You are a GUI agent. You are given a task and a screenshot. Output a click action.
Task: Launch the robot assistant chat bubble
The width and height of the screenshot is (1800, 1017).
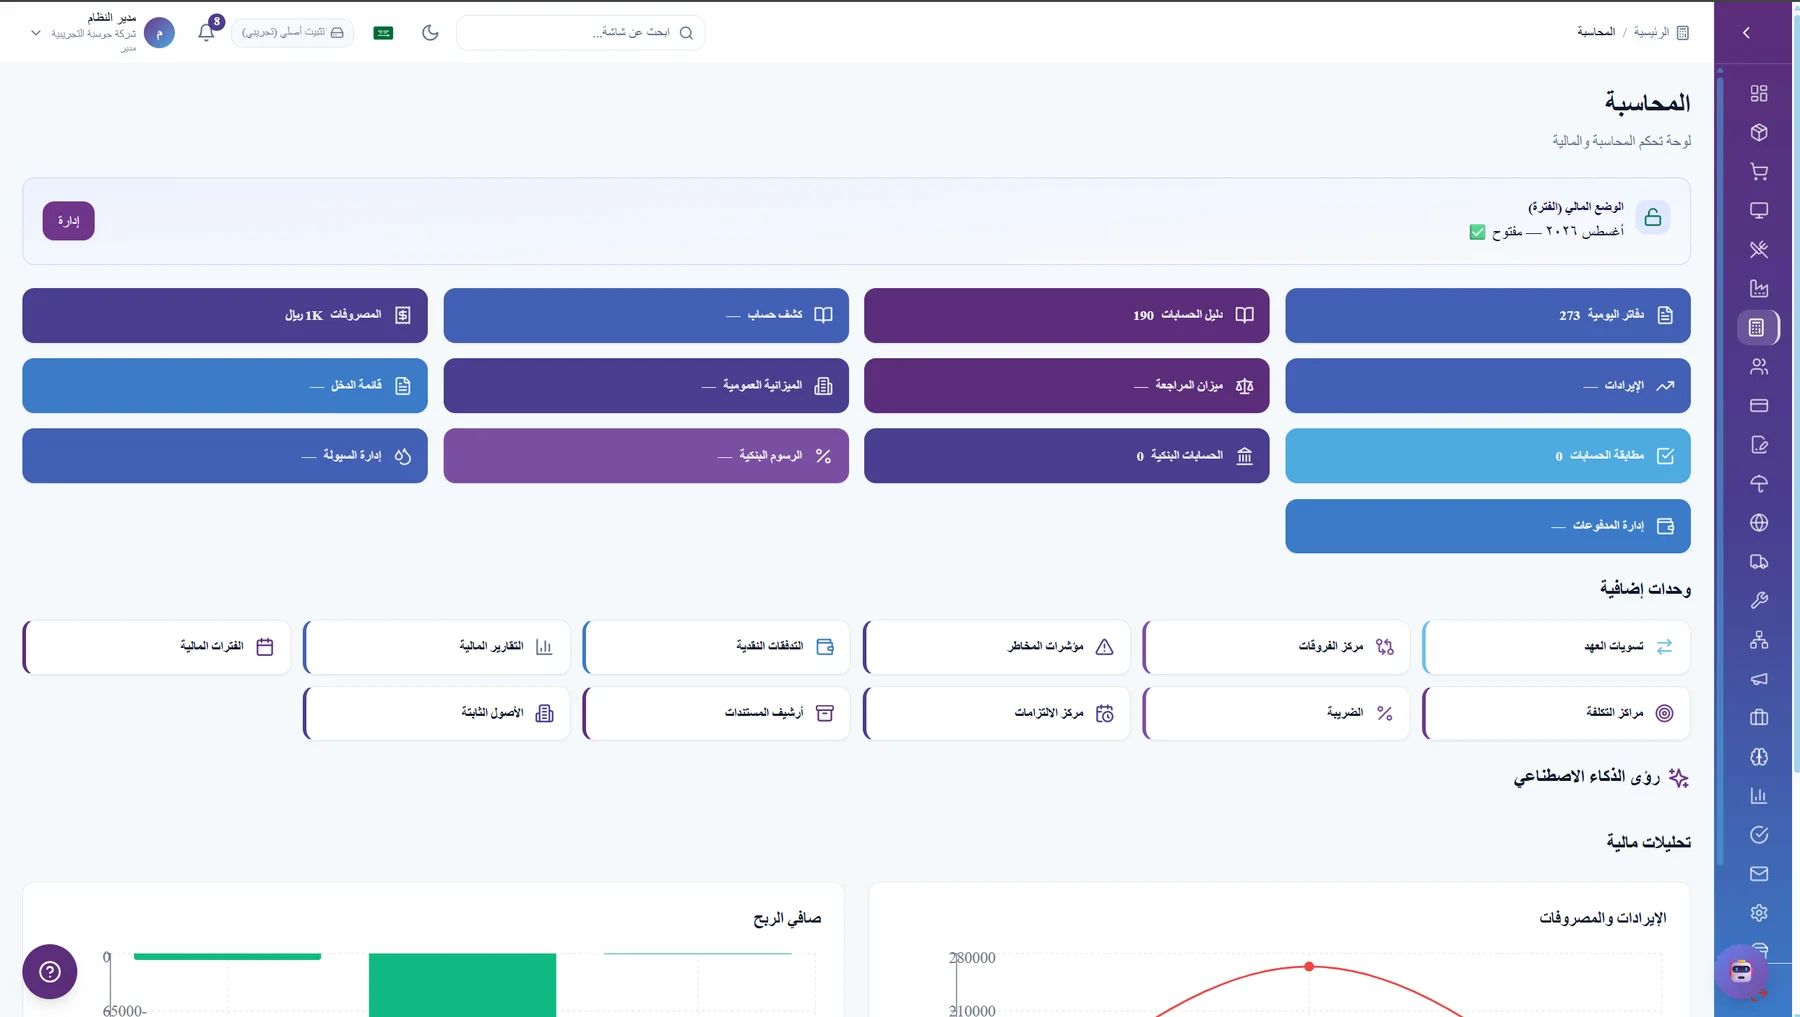coord(1741,970)
